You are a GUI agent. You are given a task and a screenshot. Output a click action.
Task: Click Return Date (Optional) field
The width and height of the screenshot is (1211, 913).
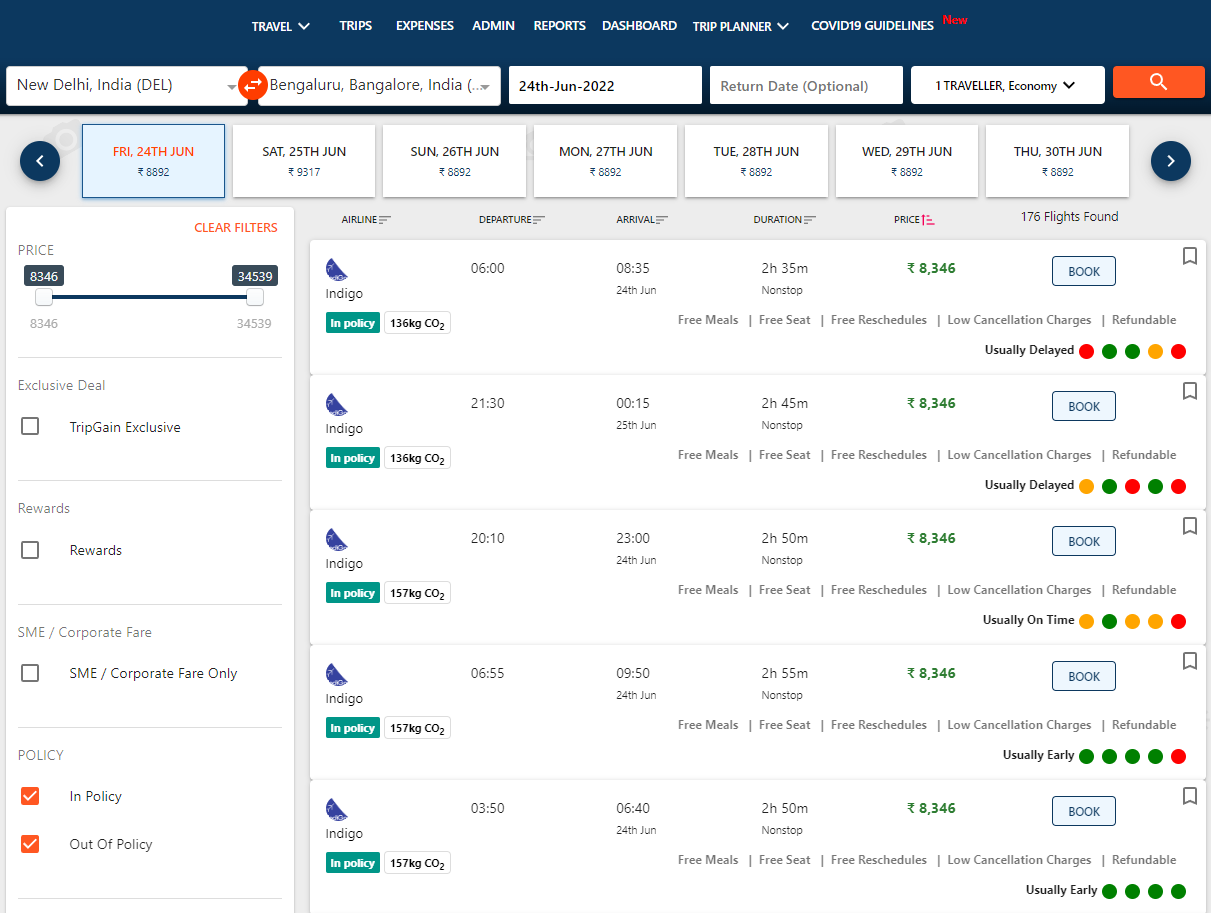(x=806, y=85)
